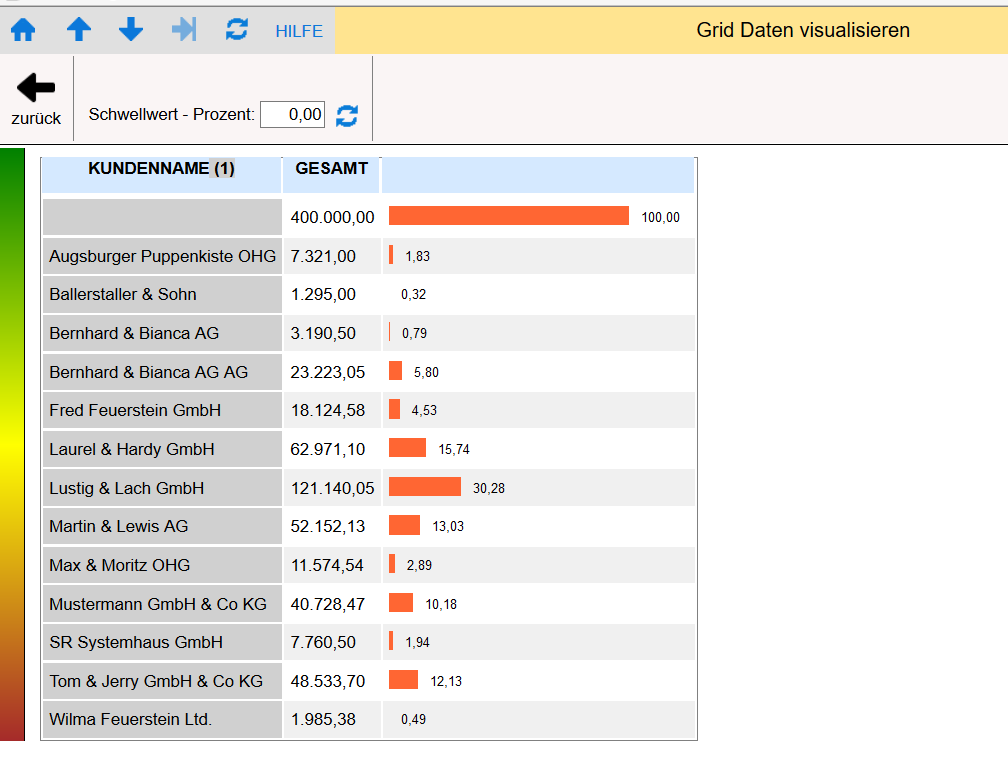
Task: Sort by KUNDENNAME column header
Action: coord(161,169)
